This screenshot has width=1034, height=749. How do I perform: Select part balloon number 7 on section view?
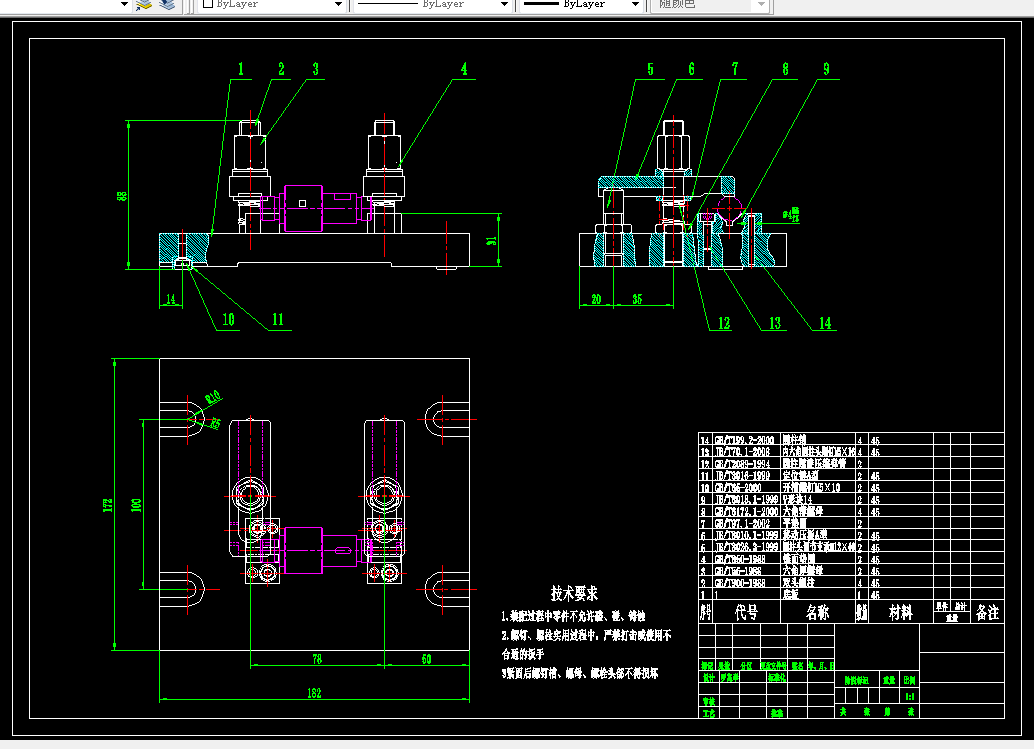point(735,69)
